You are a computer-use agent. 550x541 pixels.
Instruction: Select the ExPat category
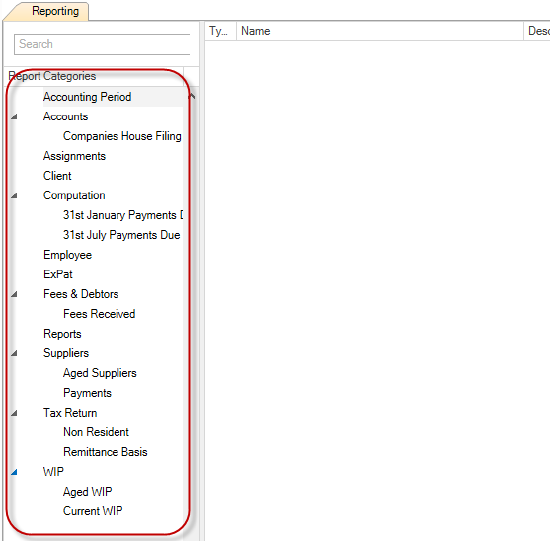click(58, 274)
